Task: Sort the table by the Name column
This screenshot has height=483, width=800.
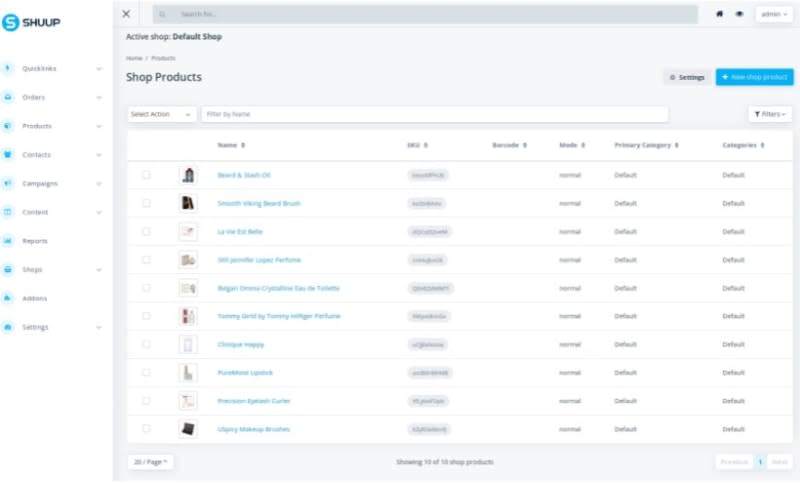Action: (x=231, y=145)
